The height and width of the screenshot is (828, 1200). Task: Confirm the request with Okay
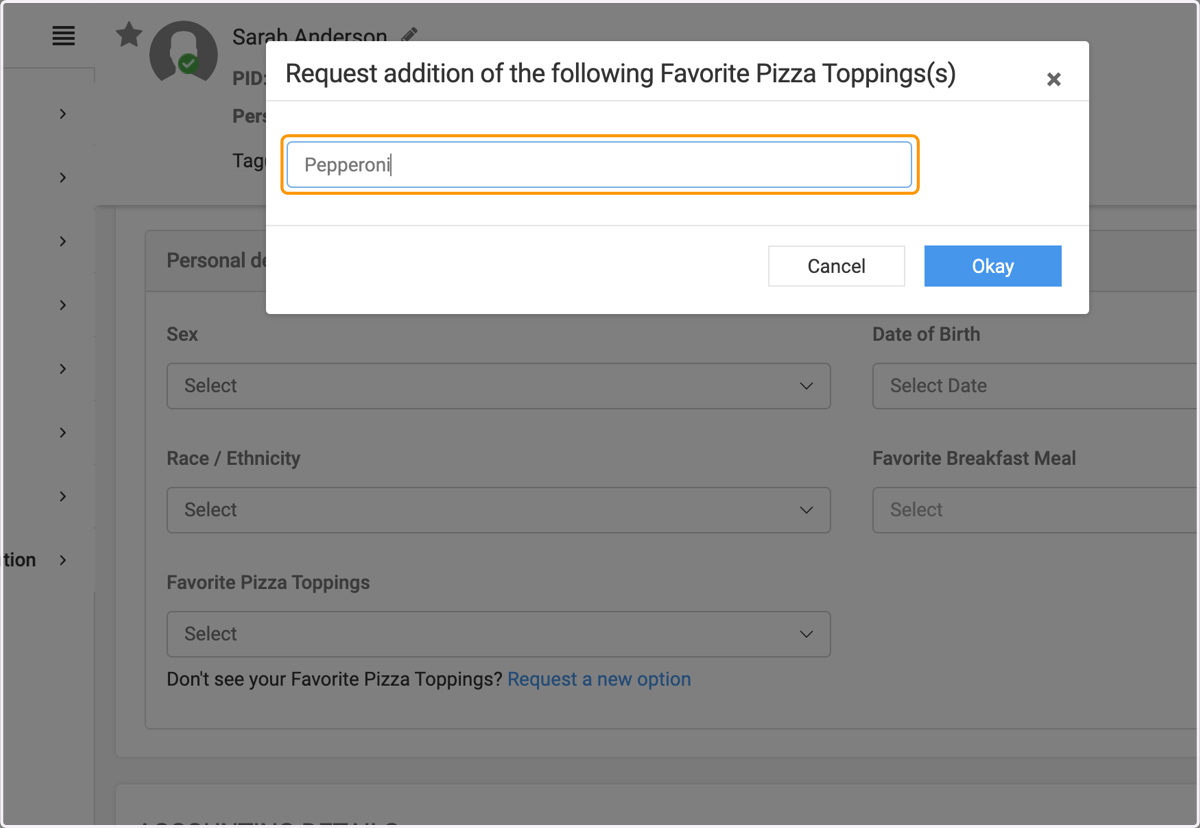tap(992, 266)
